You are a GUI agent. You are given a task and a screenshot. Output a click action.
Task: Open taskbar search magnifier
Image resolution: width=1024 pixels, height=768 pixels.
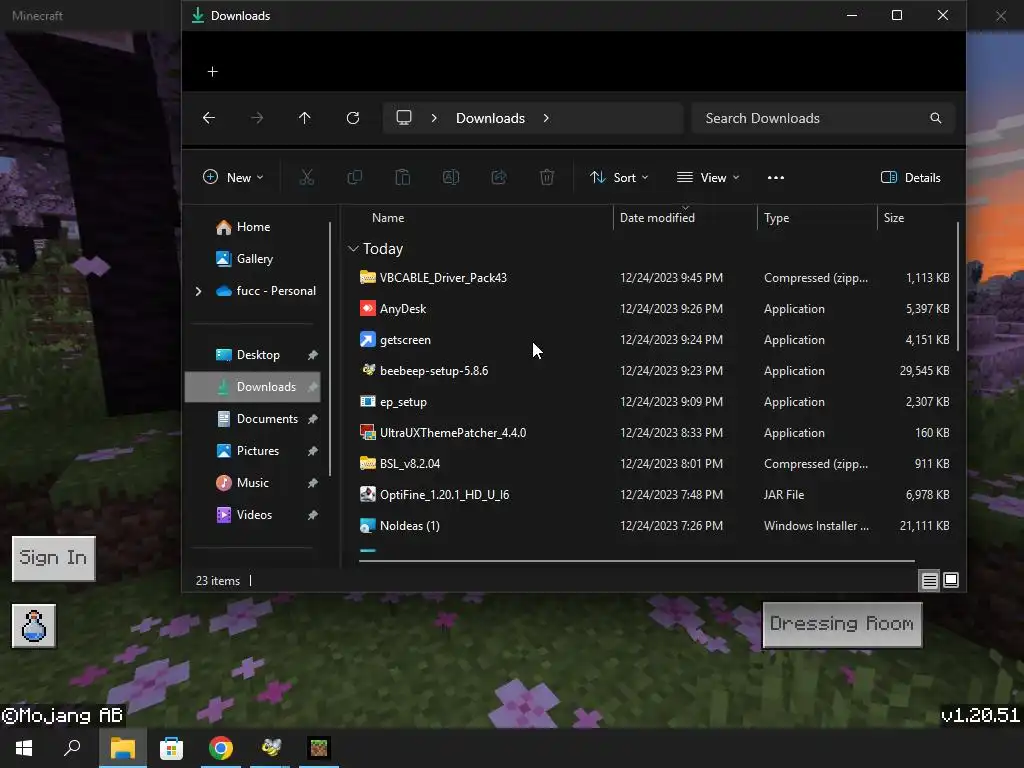pos(72,748)
